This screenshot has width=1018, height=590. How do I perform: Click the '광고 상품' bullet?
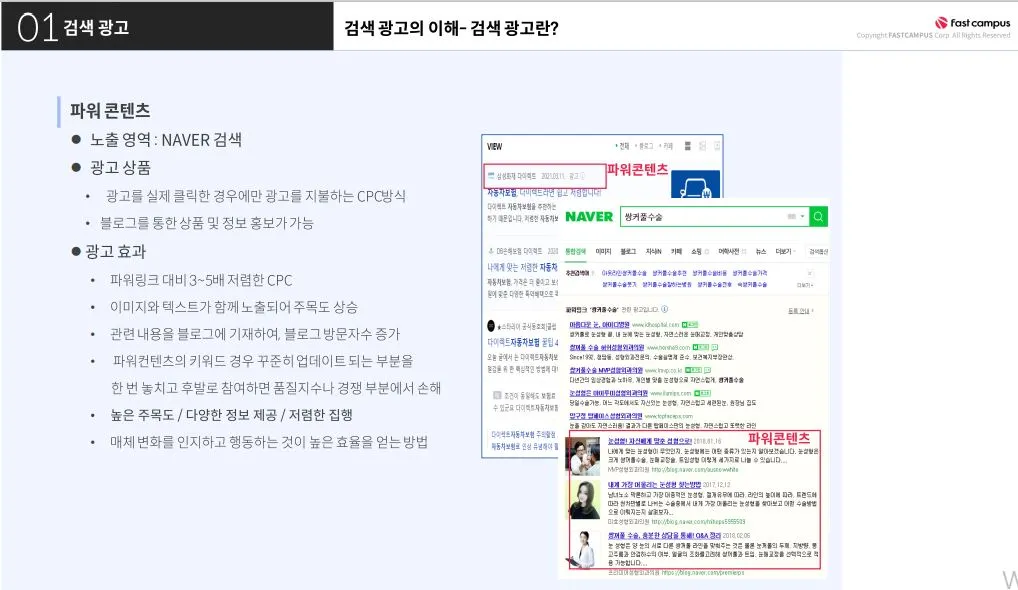coord(120,167)
